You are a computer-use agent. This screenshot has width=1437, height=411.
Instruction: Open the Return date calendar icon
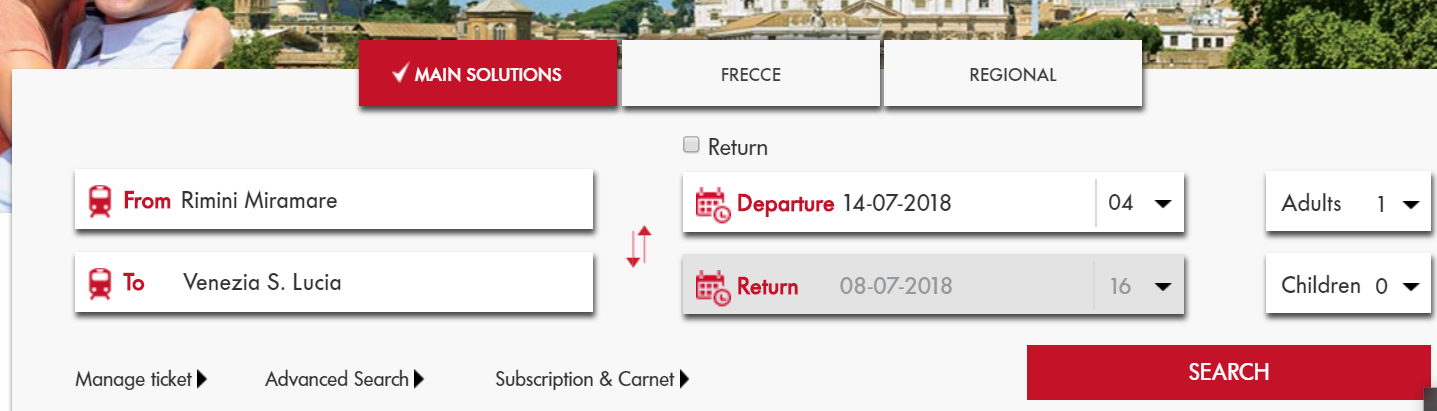point(712,287)
